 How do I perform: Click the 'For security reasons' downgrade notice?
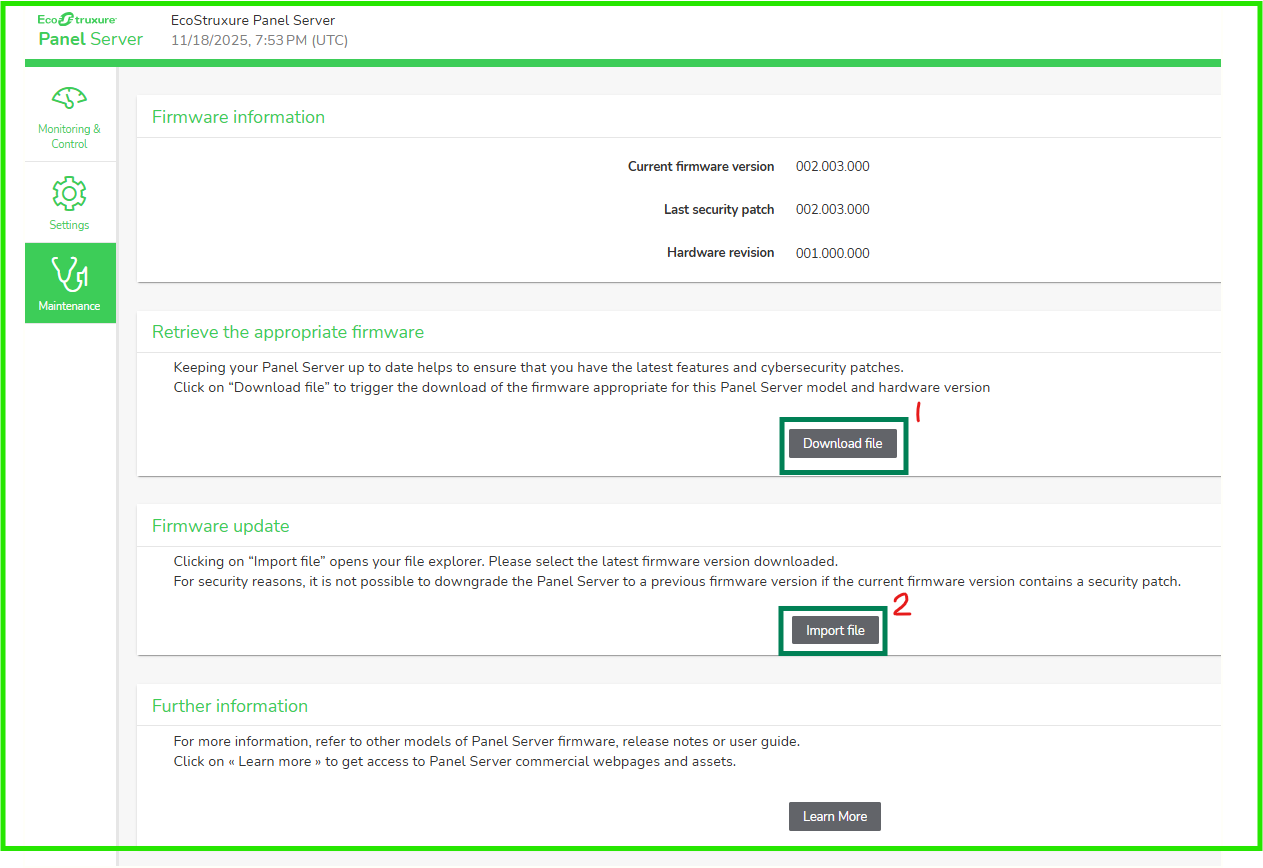coord(677,582)
